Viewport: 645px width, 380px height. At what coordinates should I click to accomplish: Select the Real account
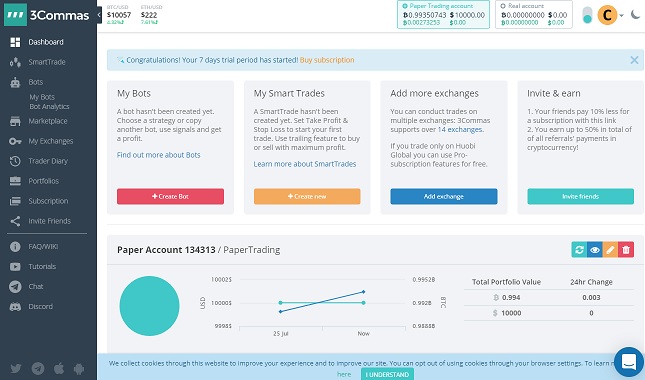click(534, 14)
